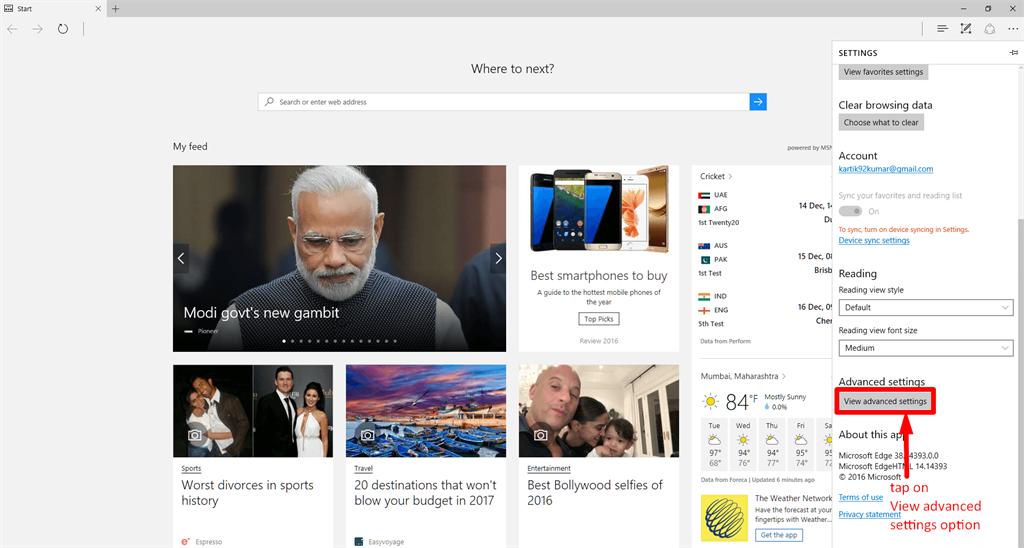The image size is (1024, 548).
Task: Expand the Cricket section chevron
Action: click(730, 176)
